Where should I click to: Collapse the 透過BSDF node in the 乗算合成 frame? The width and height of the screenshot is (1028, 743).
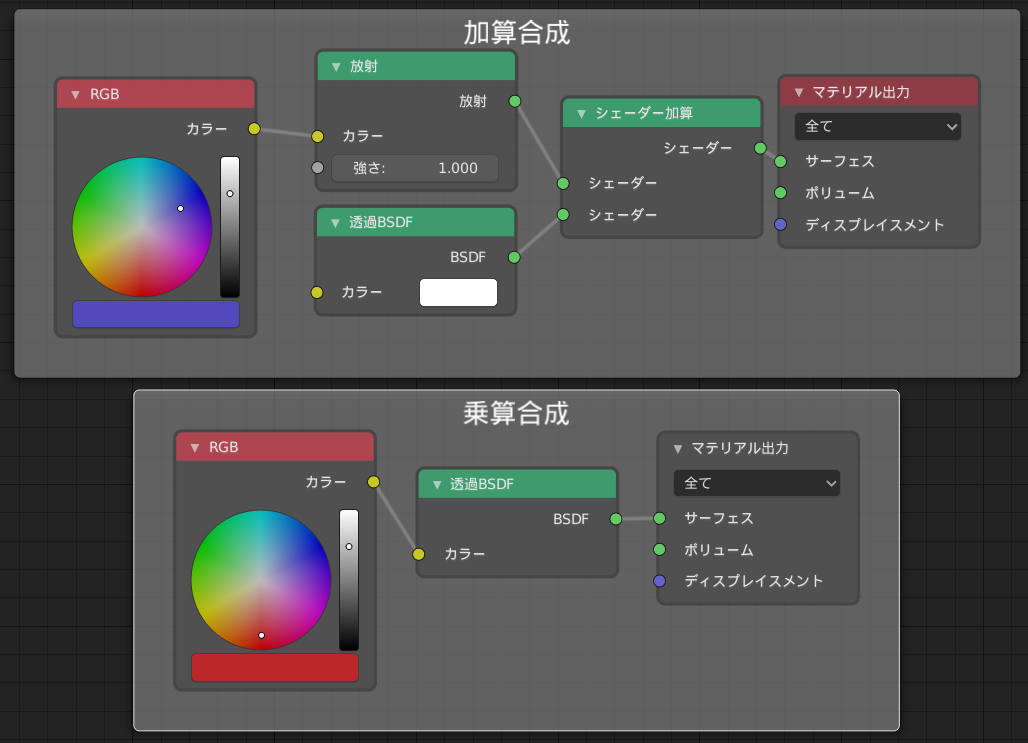point(437,485)
